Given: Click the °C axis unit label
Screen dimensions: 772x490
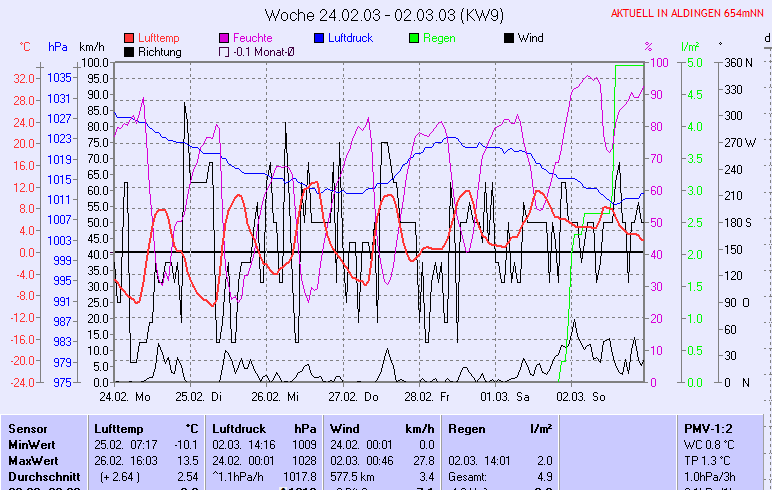Looking at the screenshot, I should point(25,47).
